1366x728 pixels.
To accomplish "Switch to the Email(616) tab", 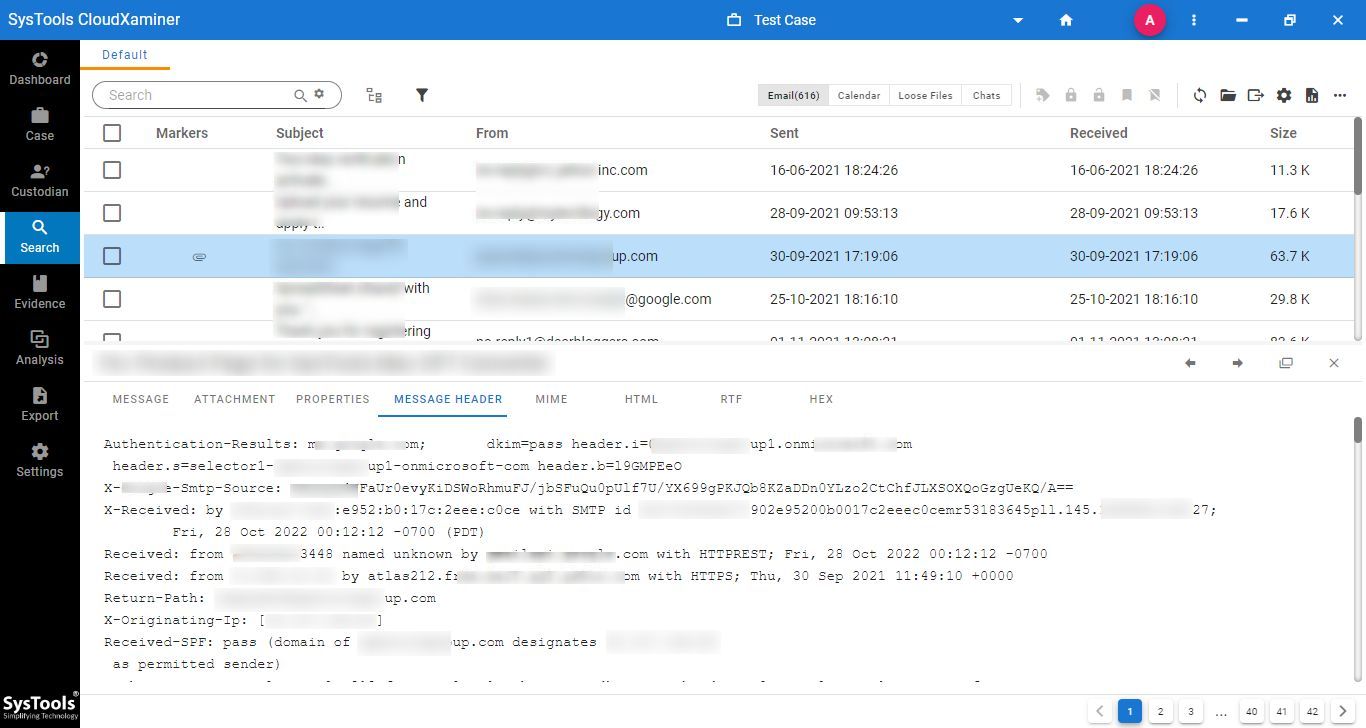I will pyautogui.click(x=794, y=95).
